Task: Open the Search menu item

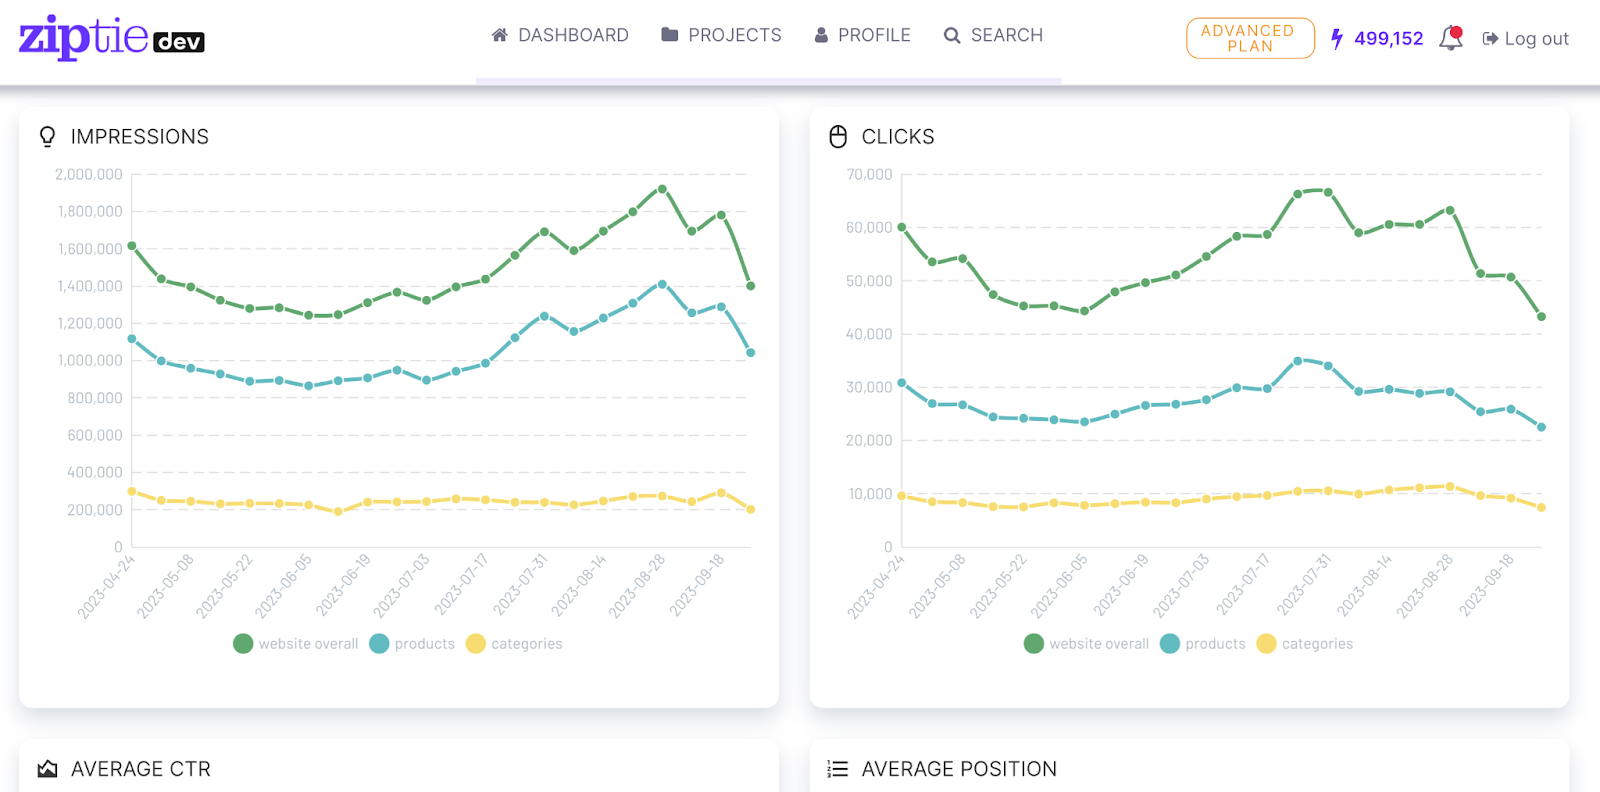Action: [993, 35]
